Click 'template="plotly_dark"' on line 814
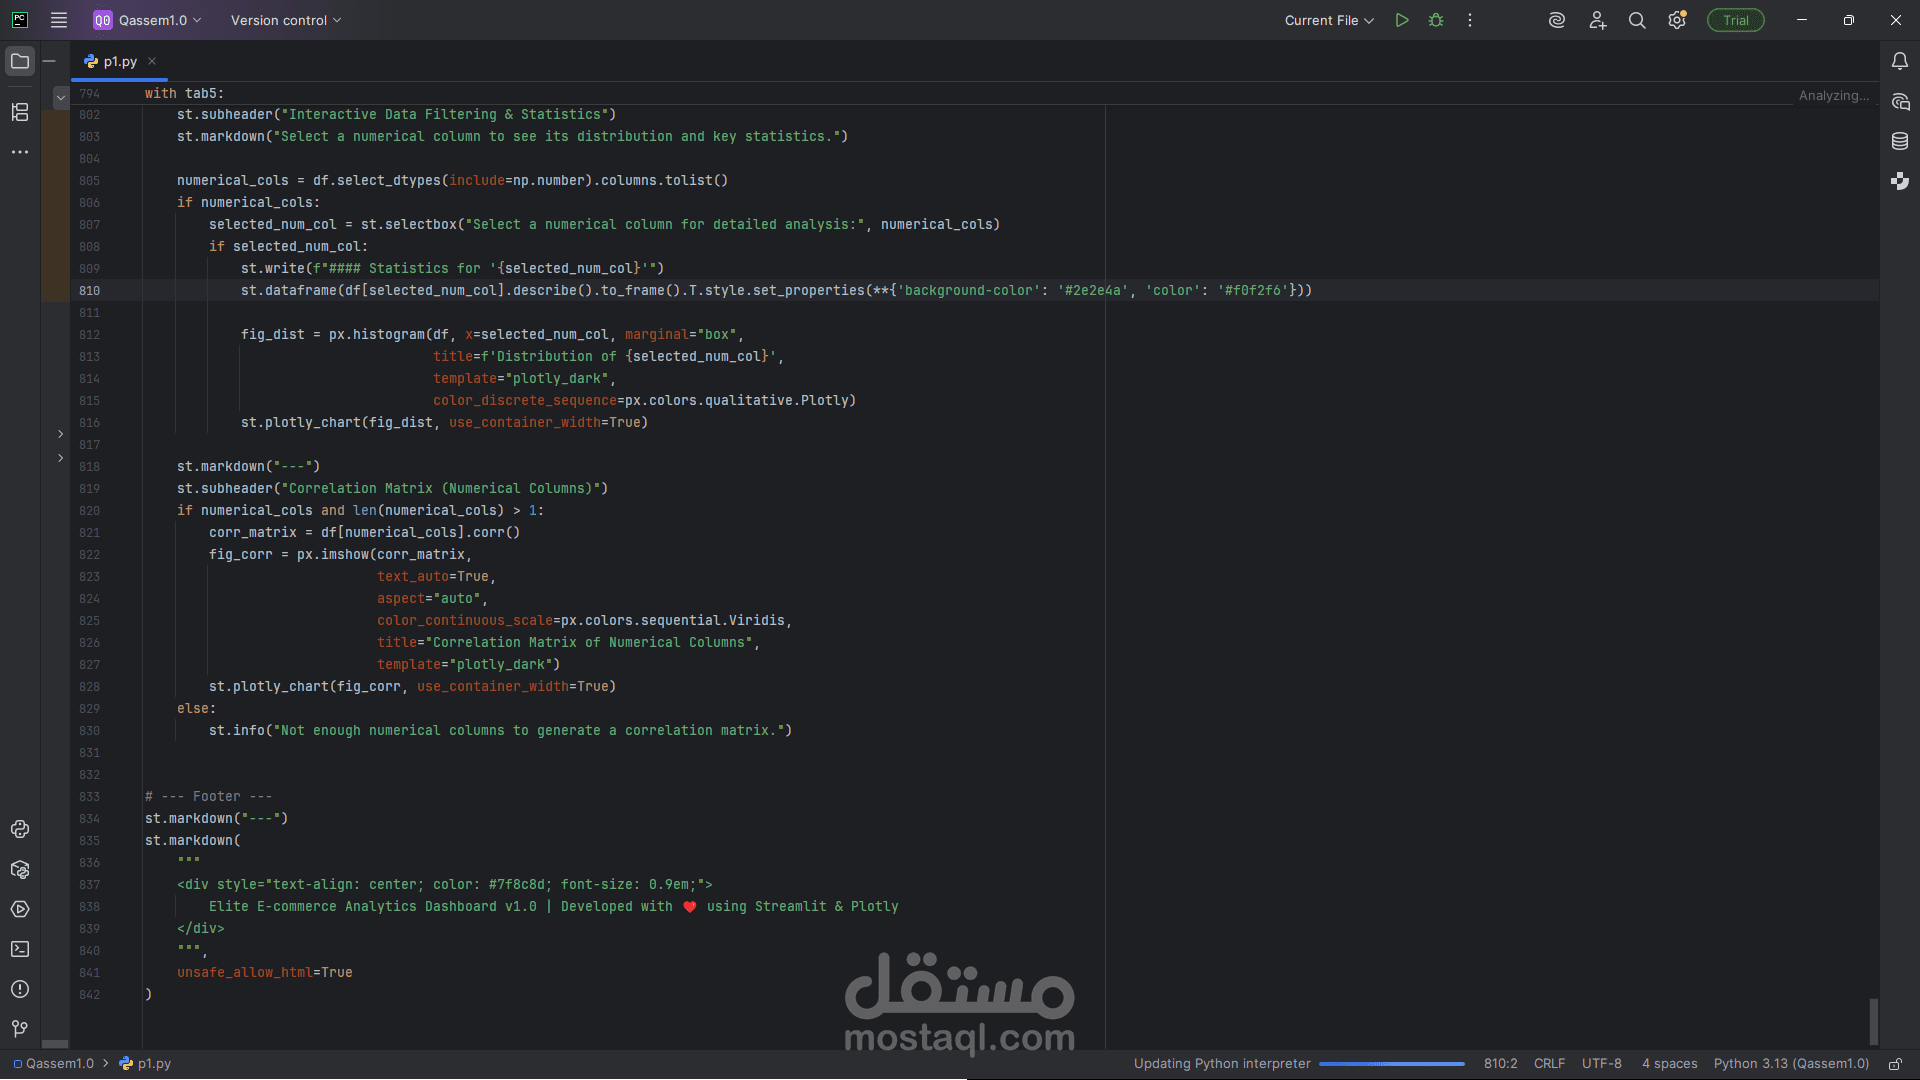Viewport: 1920px width, 1080px height. 520,378
